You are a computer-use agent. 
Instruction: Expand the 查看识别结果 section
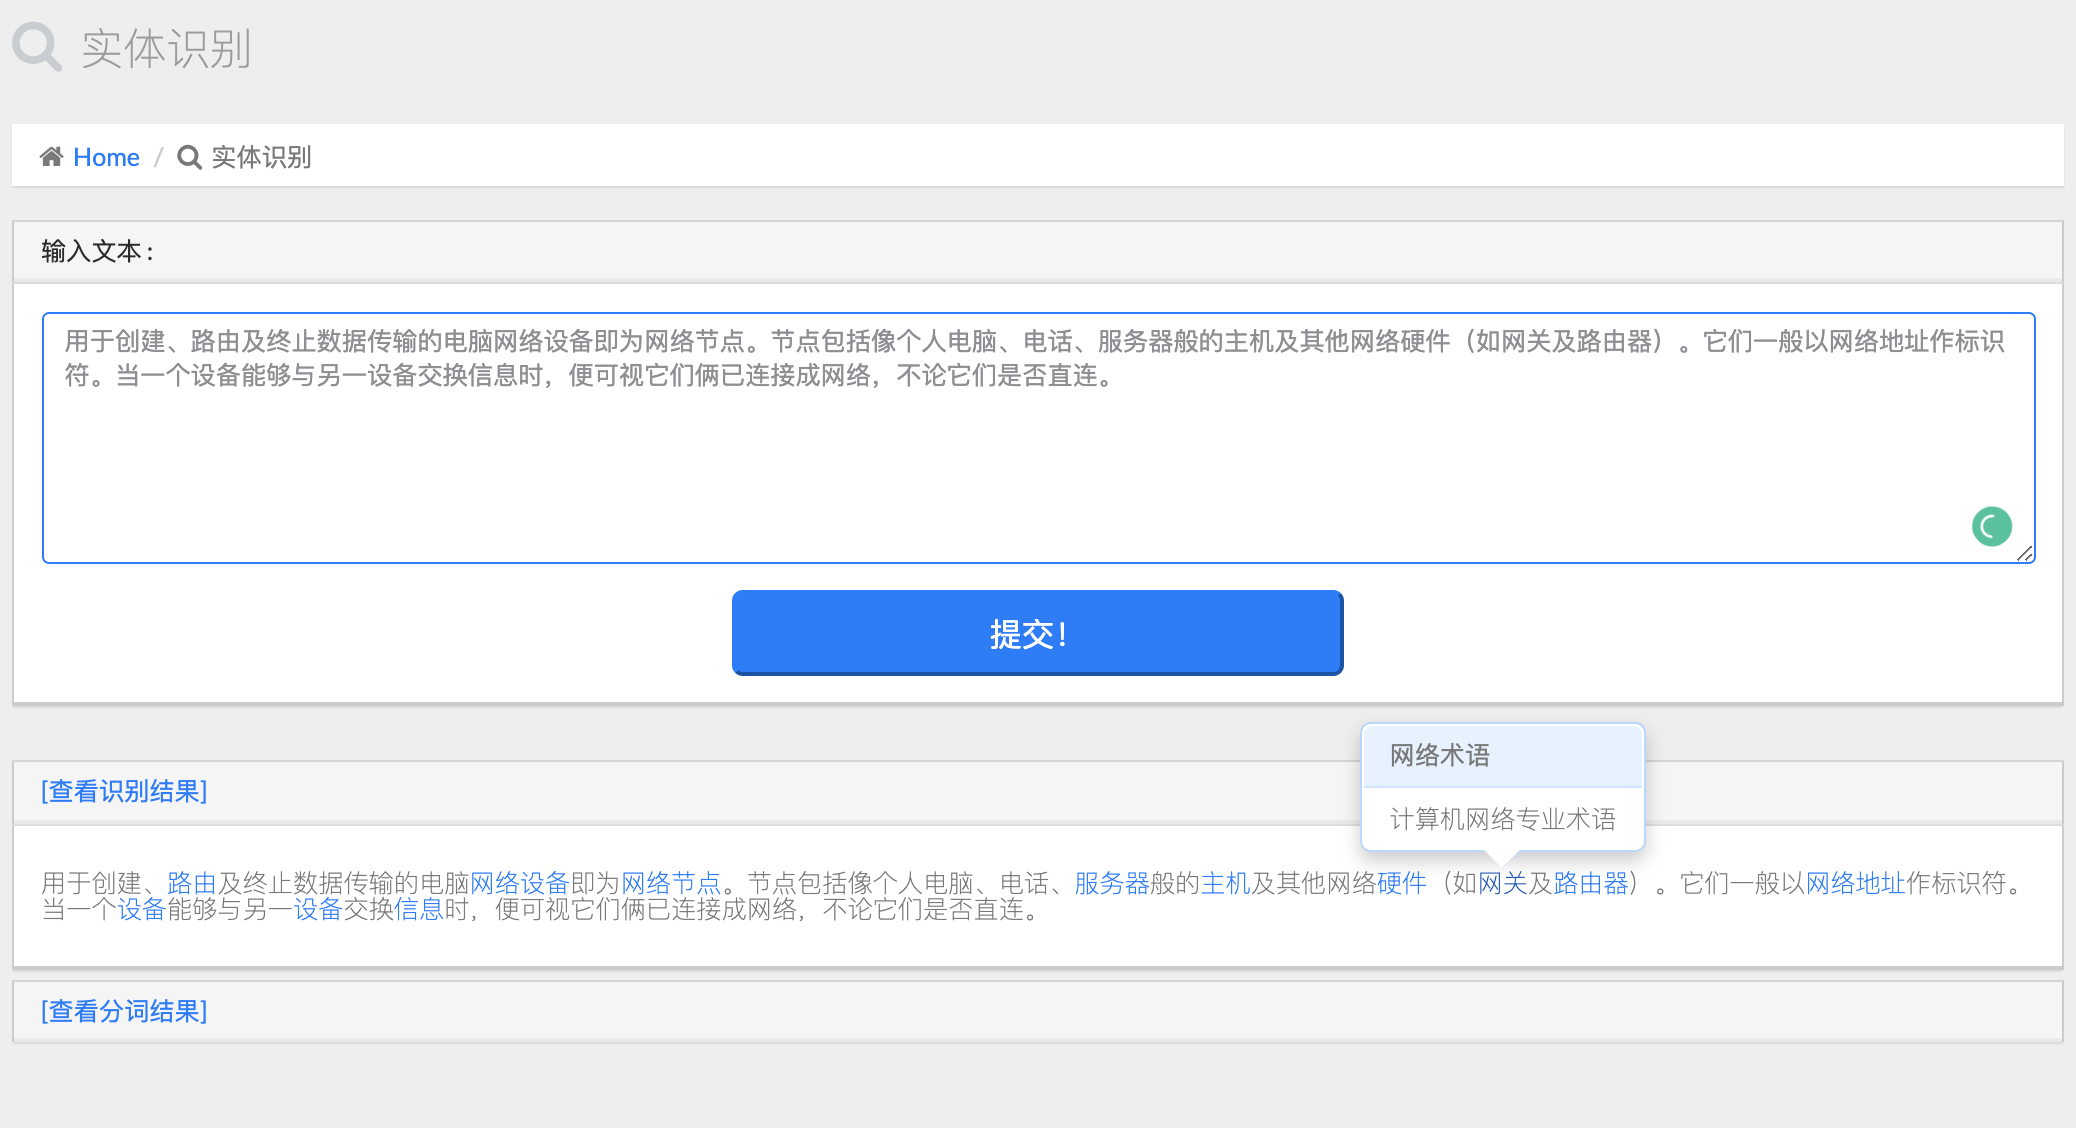(124, 791)
